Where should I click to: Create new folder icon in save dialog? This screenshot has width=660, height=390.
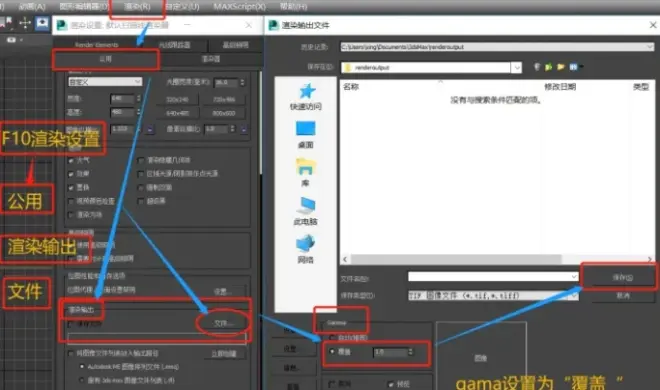pyautogui.click(x=561, y=67)
